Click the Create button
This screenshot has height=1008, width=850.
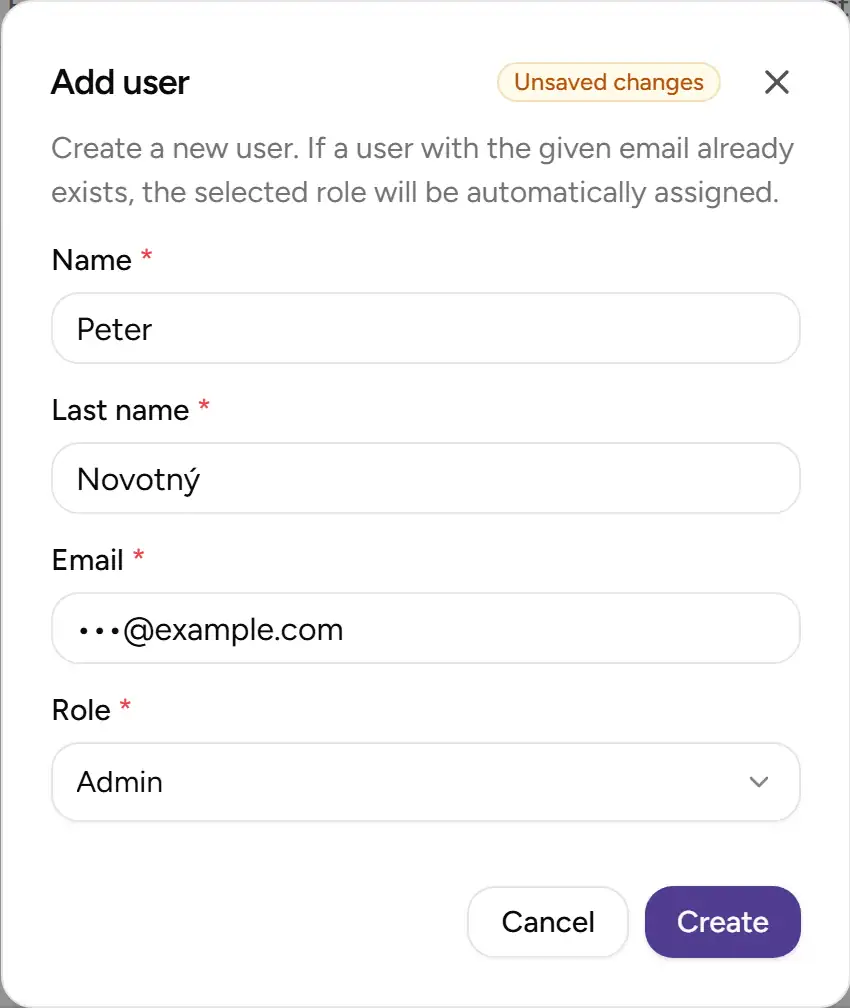[x=722, y=922]
